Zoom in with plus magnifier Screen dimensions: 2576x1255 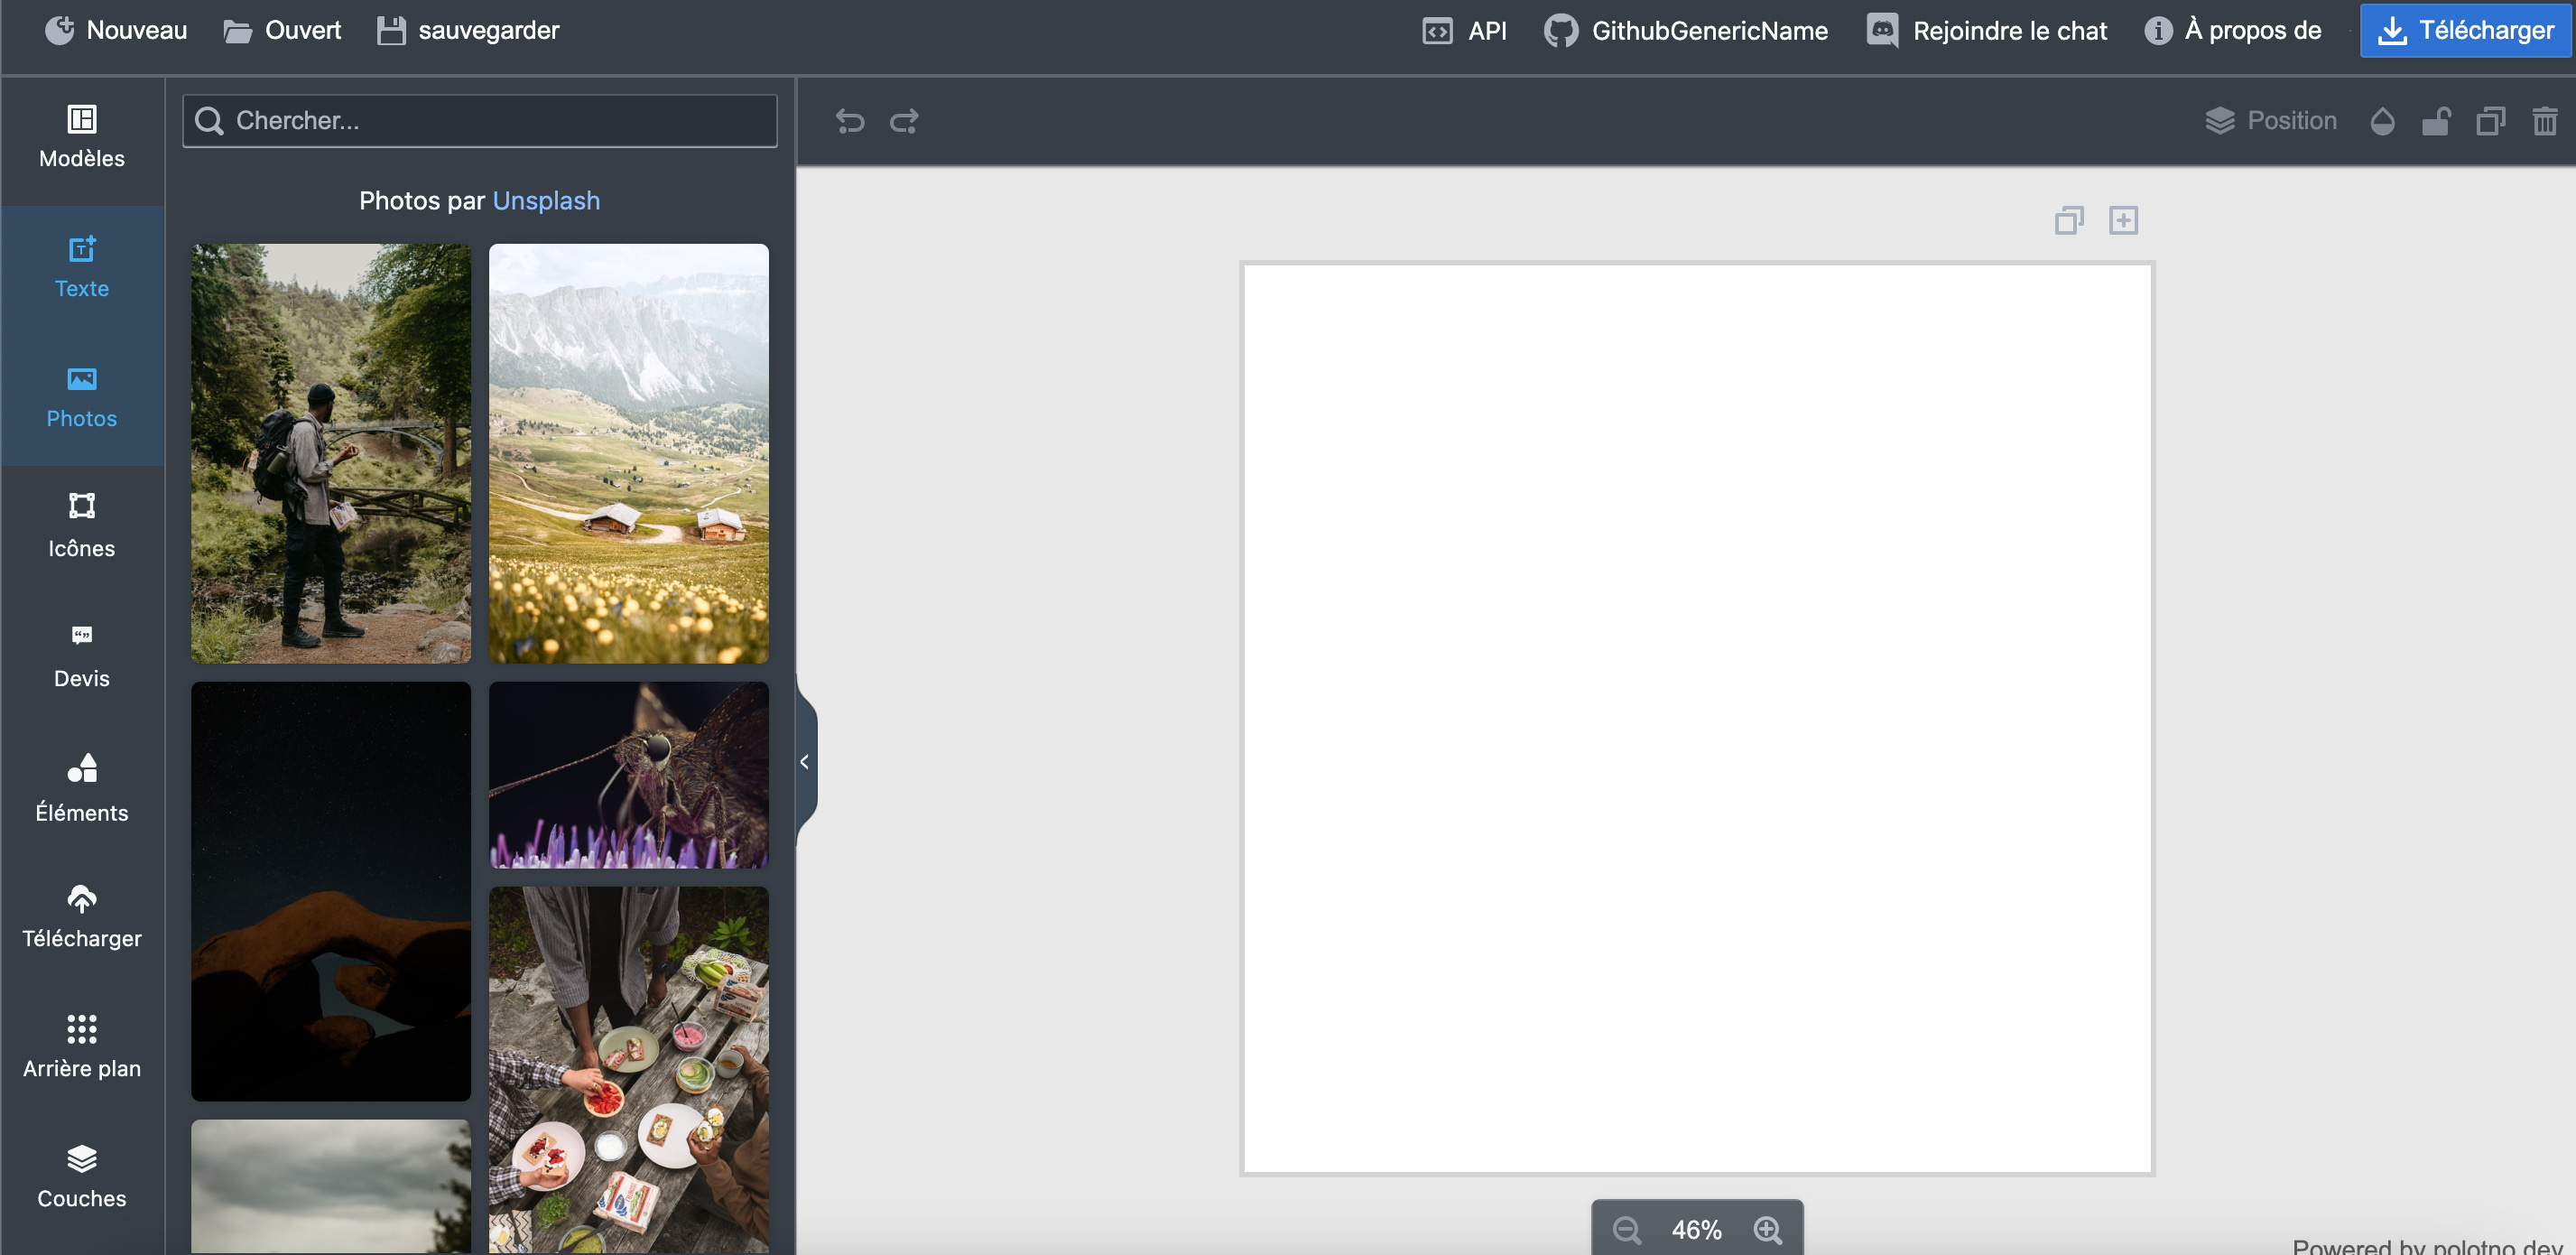(x=1768, y=1229)
